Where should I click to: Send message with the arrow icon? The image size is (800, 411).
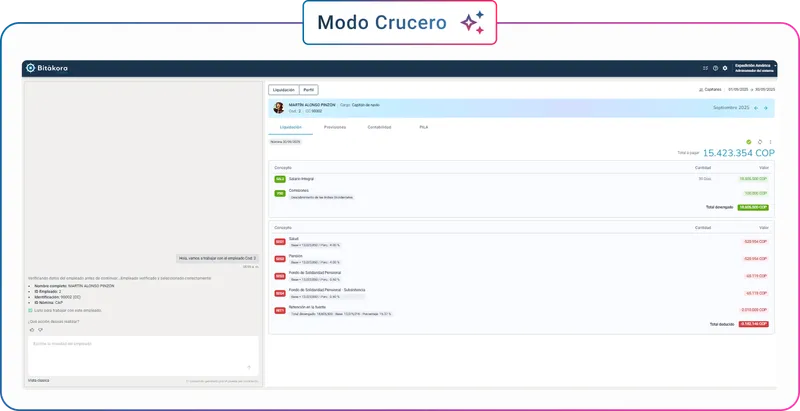pyautogui.click(x=249, y=367)
